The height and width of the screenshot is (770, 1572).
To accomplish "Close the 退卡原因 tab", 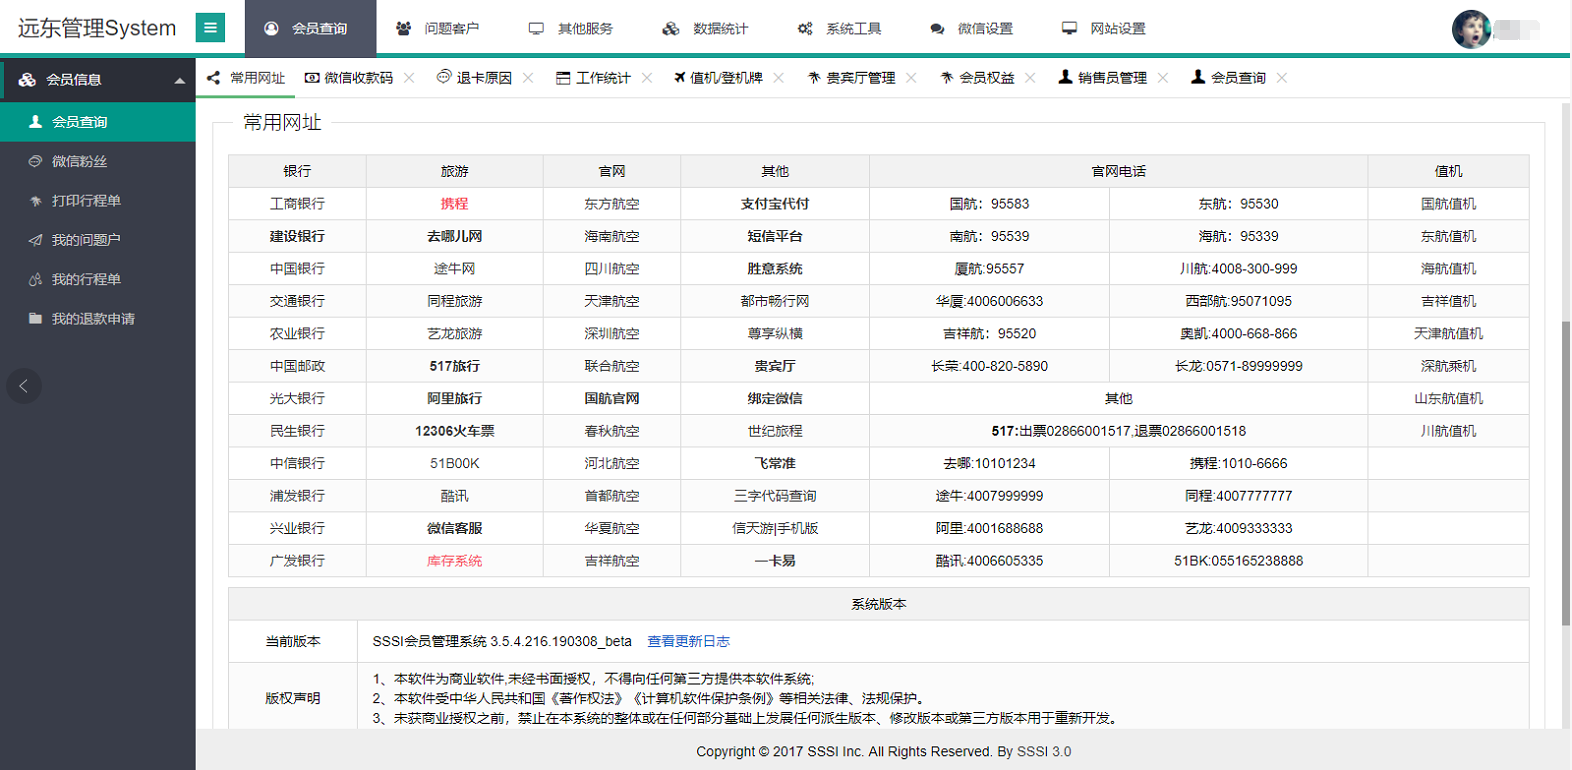I will (x=528, y=78).
